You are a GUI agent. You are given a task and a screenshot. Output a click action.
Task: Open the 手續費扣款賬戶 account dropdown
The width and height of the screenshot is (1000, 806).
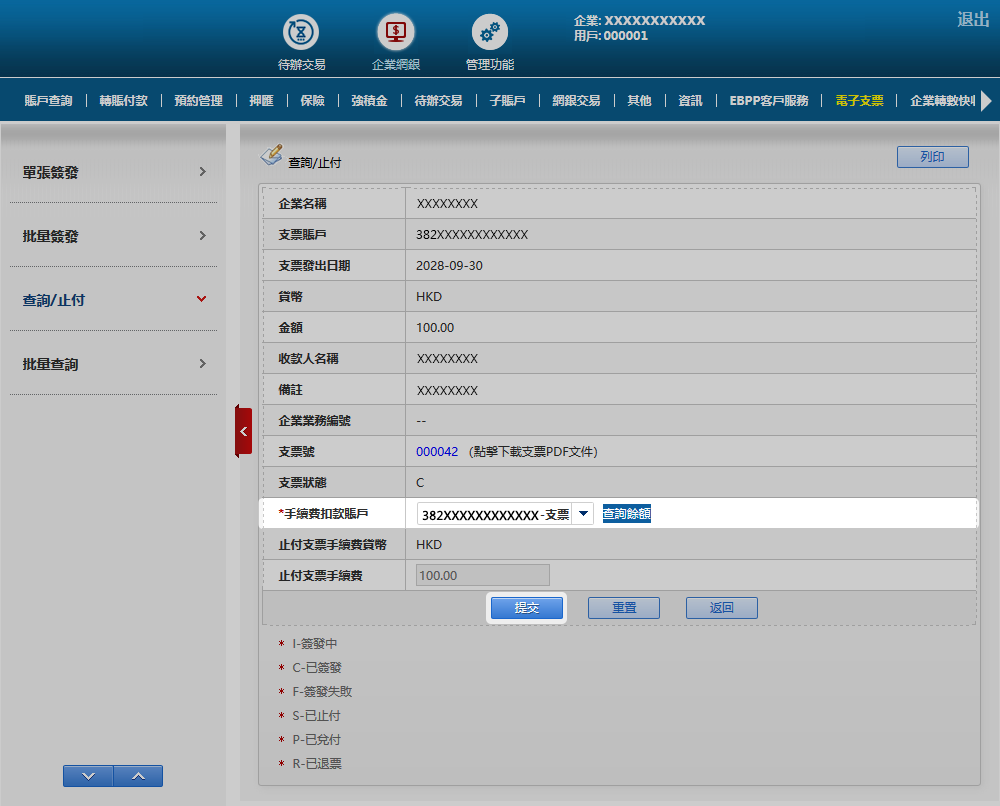coord(584,514)
